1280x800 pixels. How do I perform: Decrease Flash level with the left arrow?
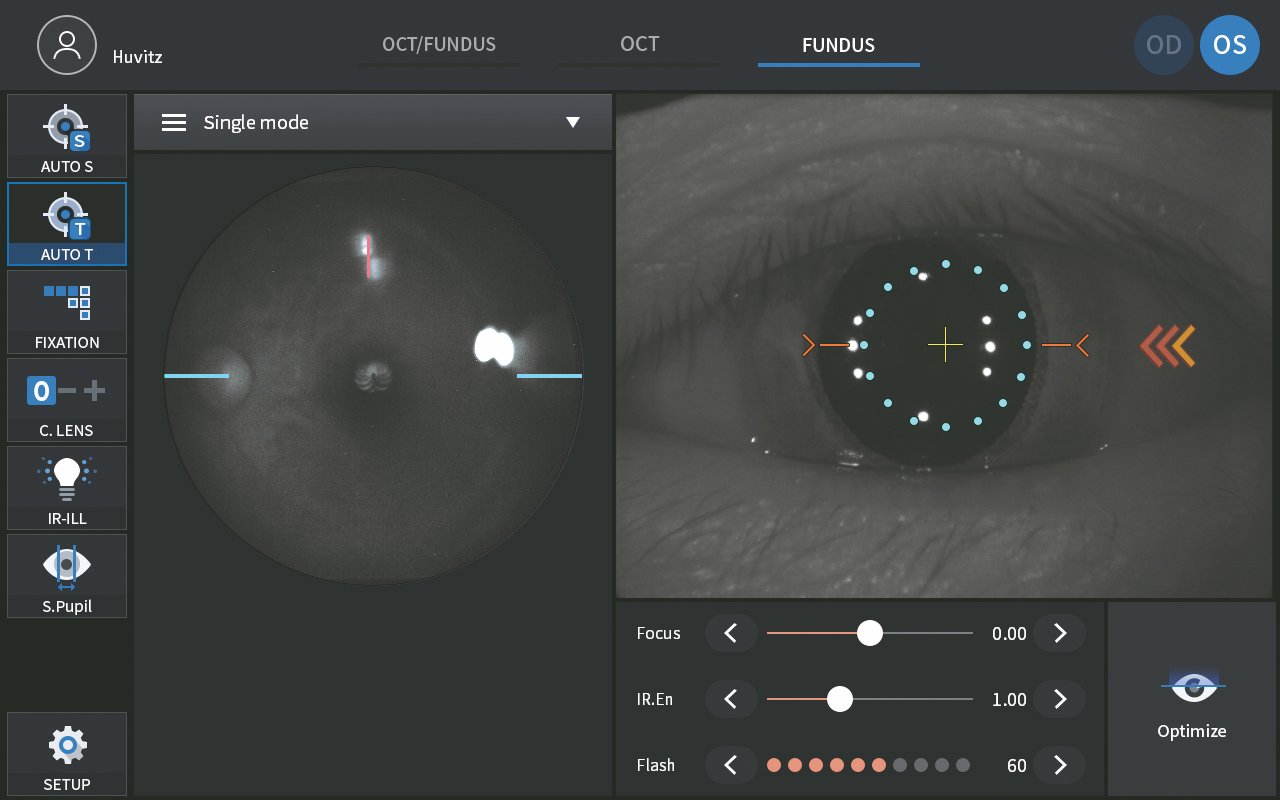coord(731,765)
